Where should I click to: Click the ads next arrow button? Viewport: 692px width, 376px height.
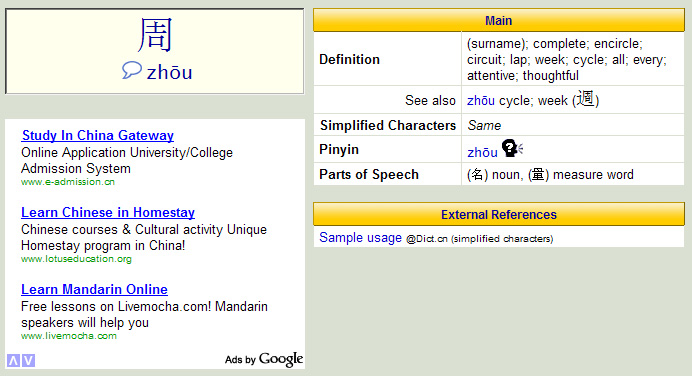tap(28, 361)
